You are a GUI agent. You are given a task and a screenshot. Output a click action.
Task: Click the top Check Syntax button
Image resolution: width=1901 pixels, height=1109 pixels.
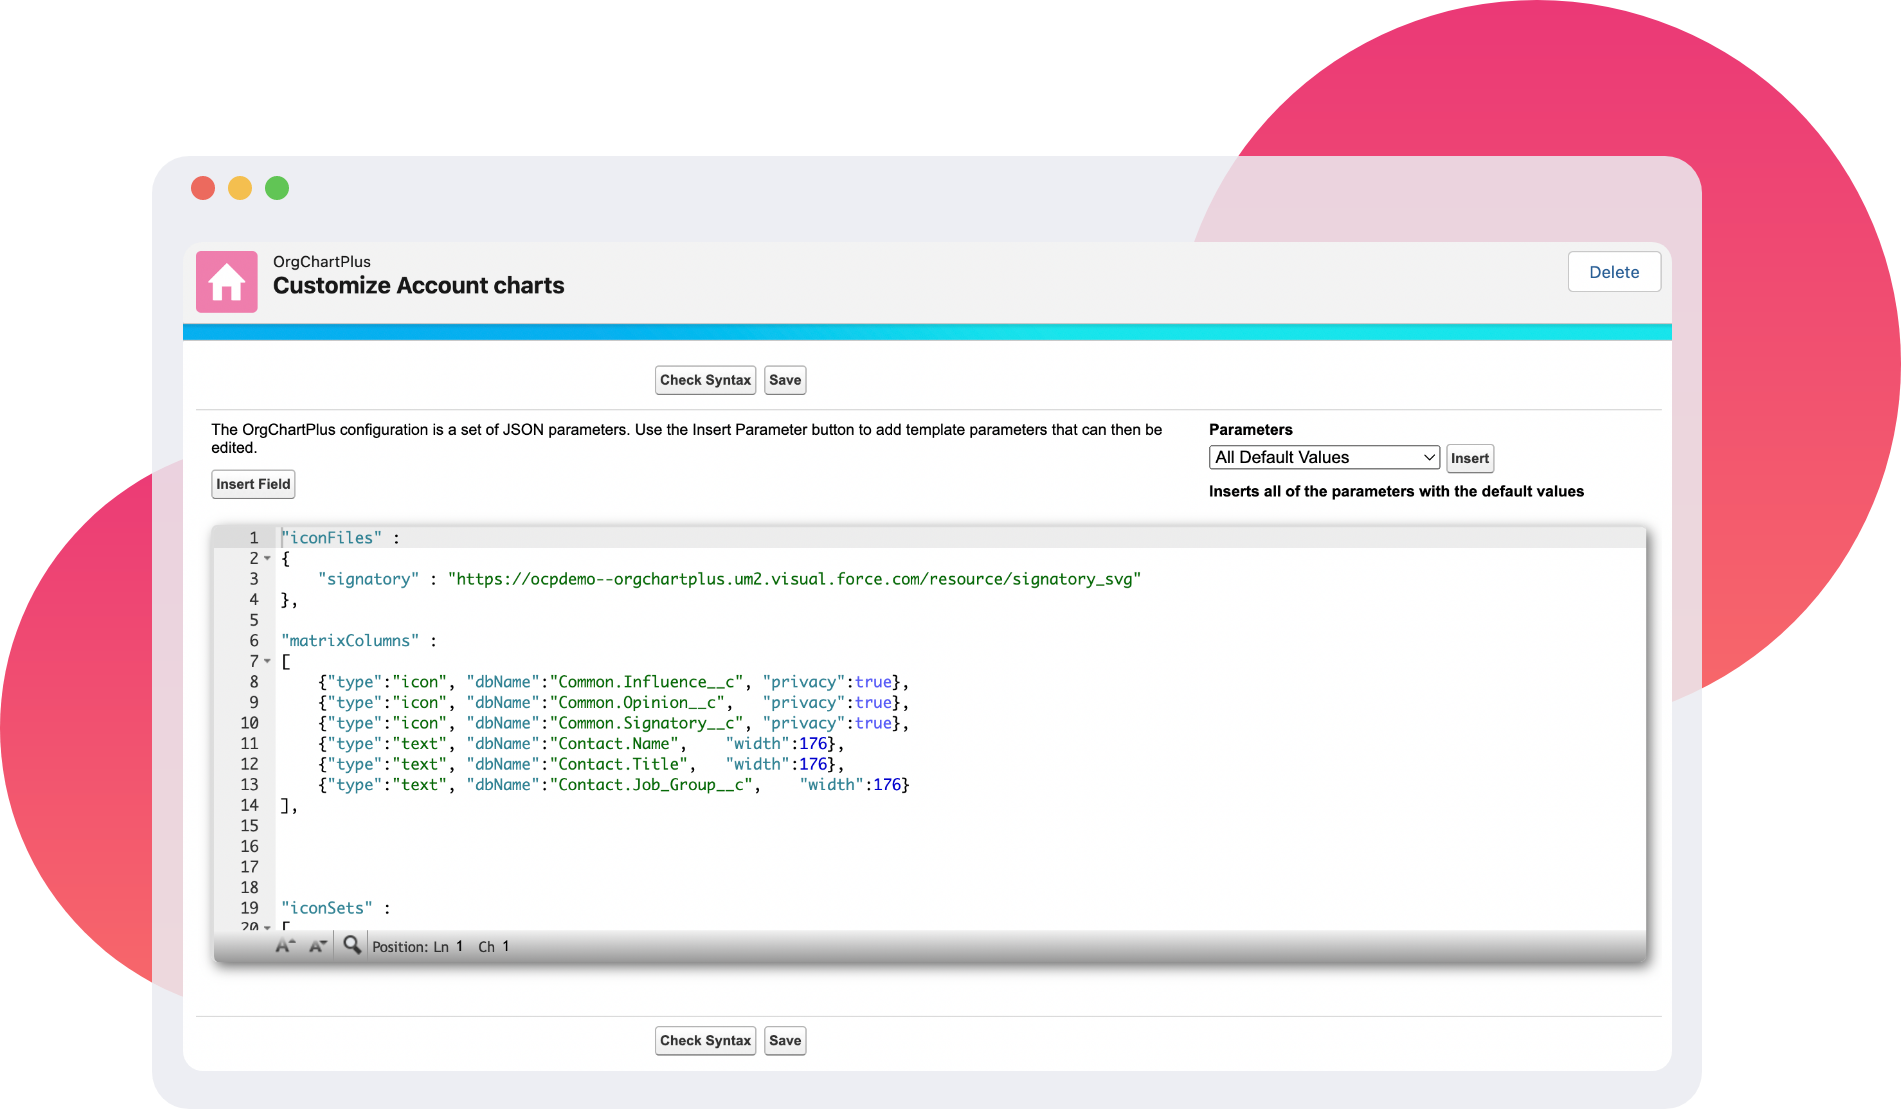tap(705, 380)
